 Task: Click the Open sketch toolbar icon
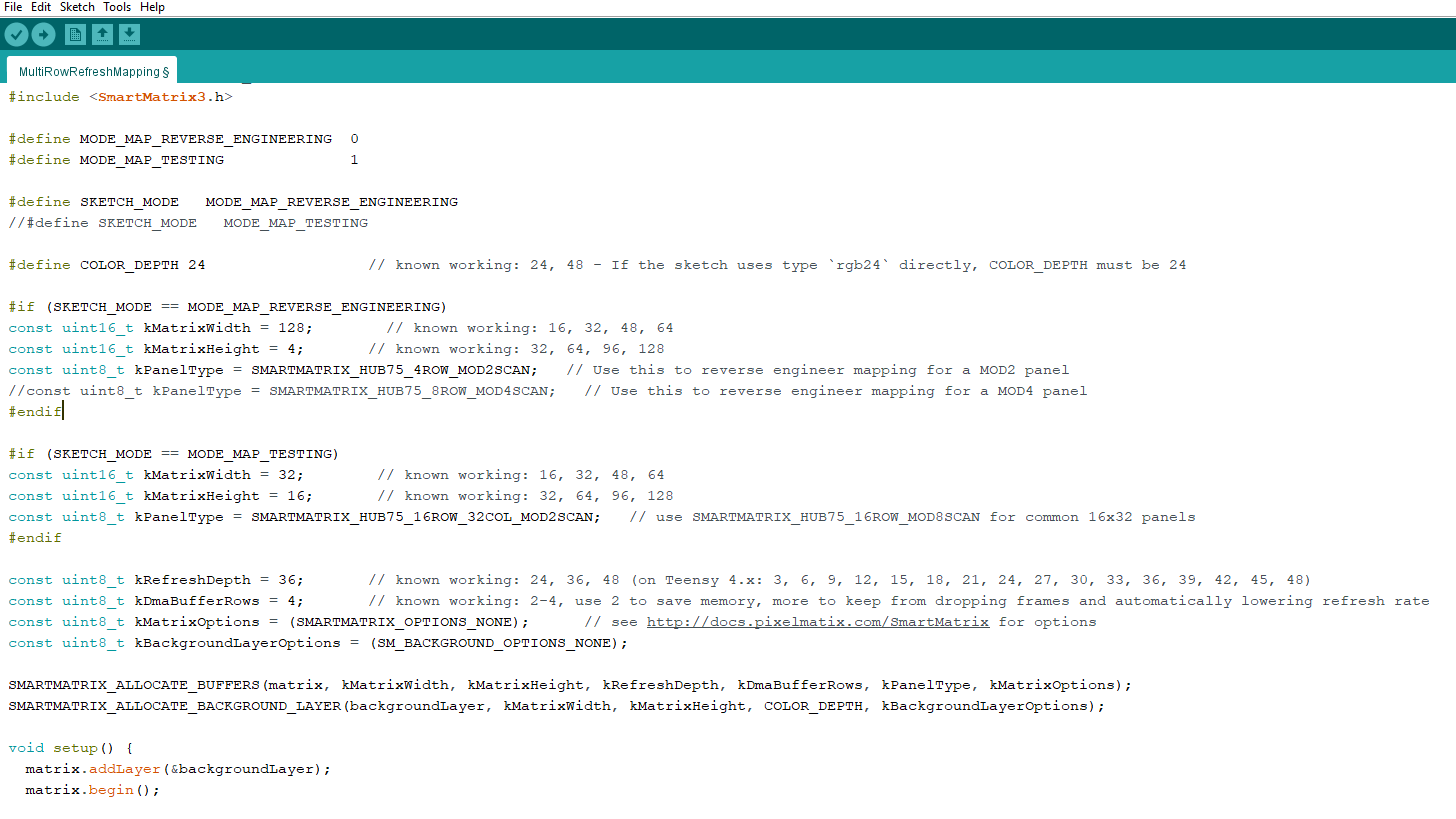tap(103, 33)
